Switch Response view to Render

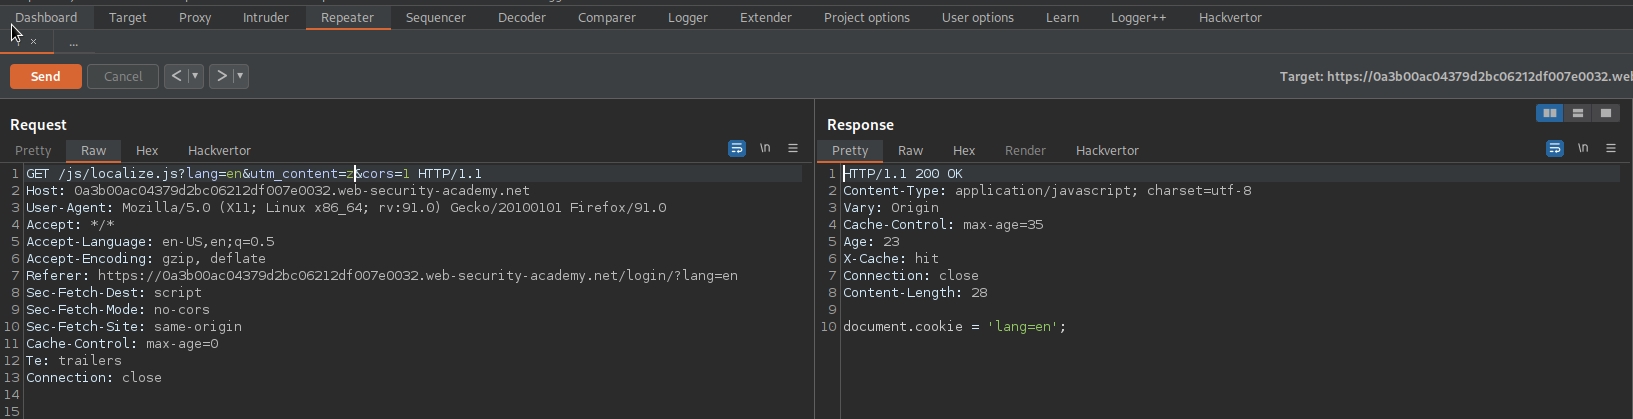point(1026,150)
